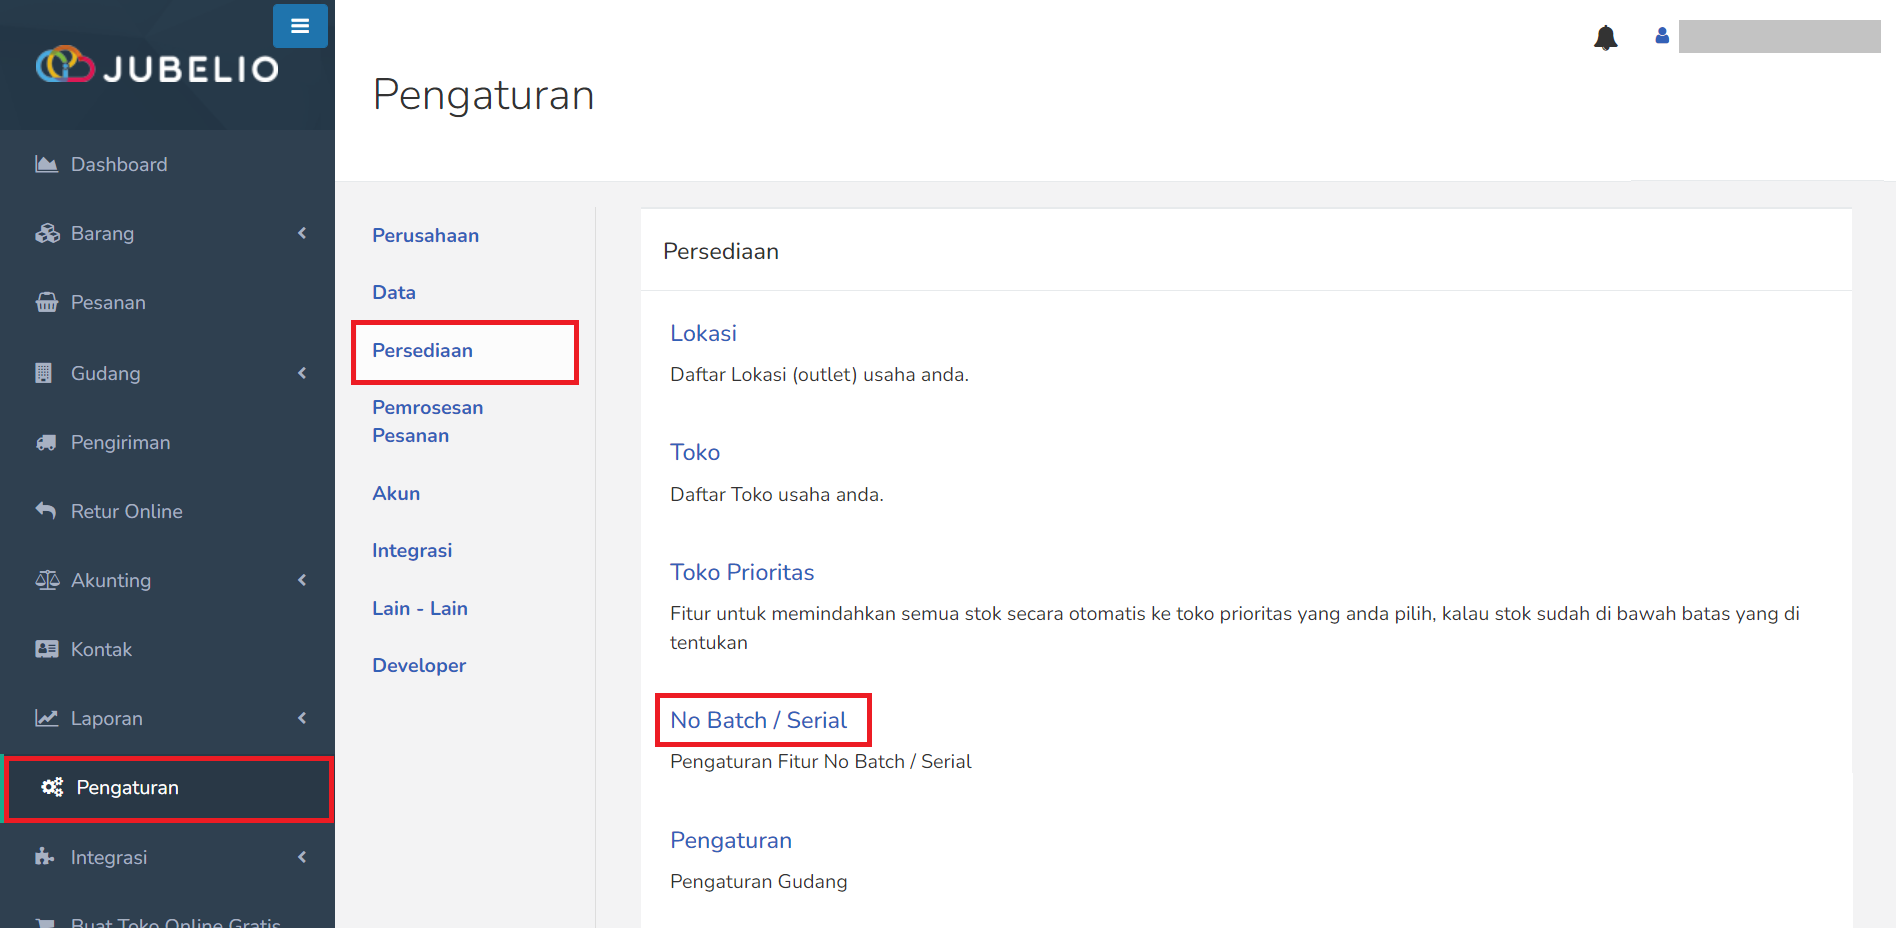Open the Akun settings tab
Image resolution: width=1896 pixels, height=928 pixels.
pyautogui.click(x=396, y=493)
